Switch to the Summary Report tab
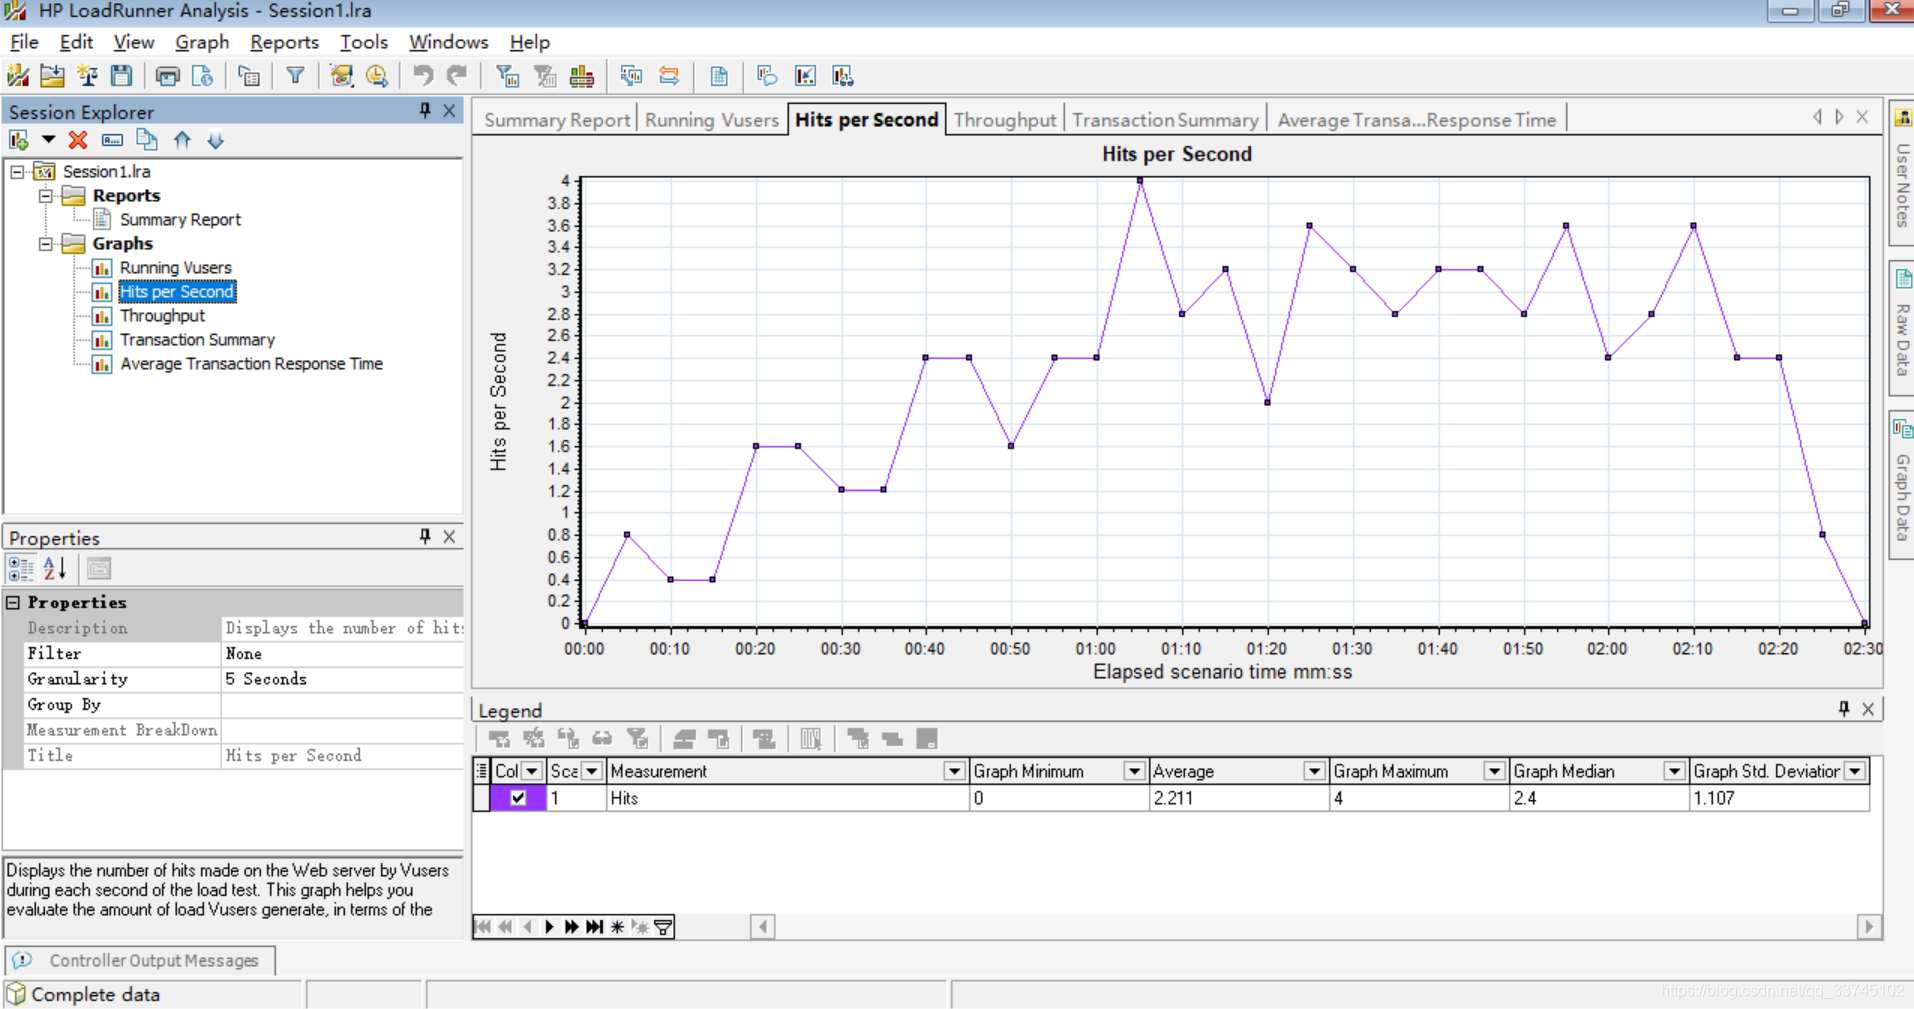1914x1009 pixels. tap(557, 120)
